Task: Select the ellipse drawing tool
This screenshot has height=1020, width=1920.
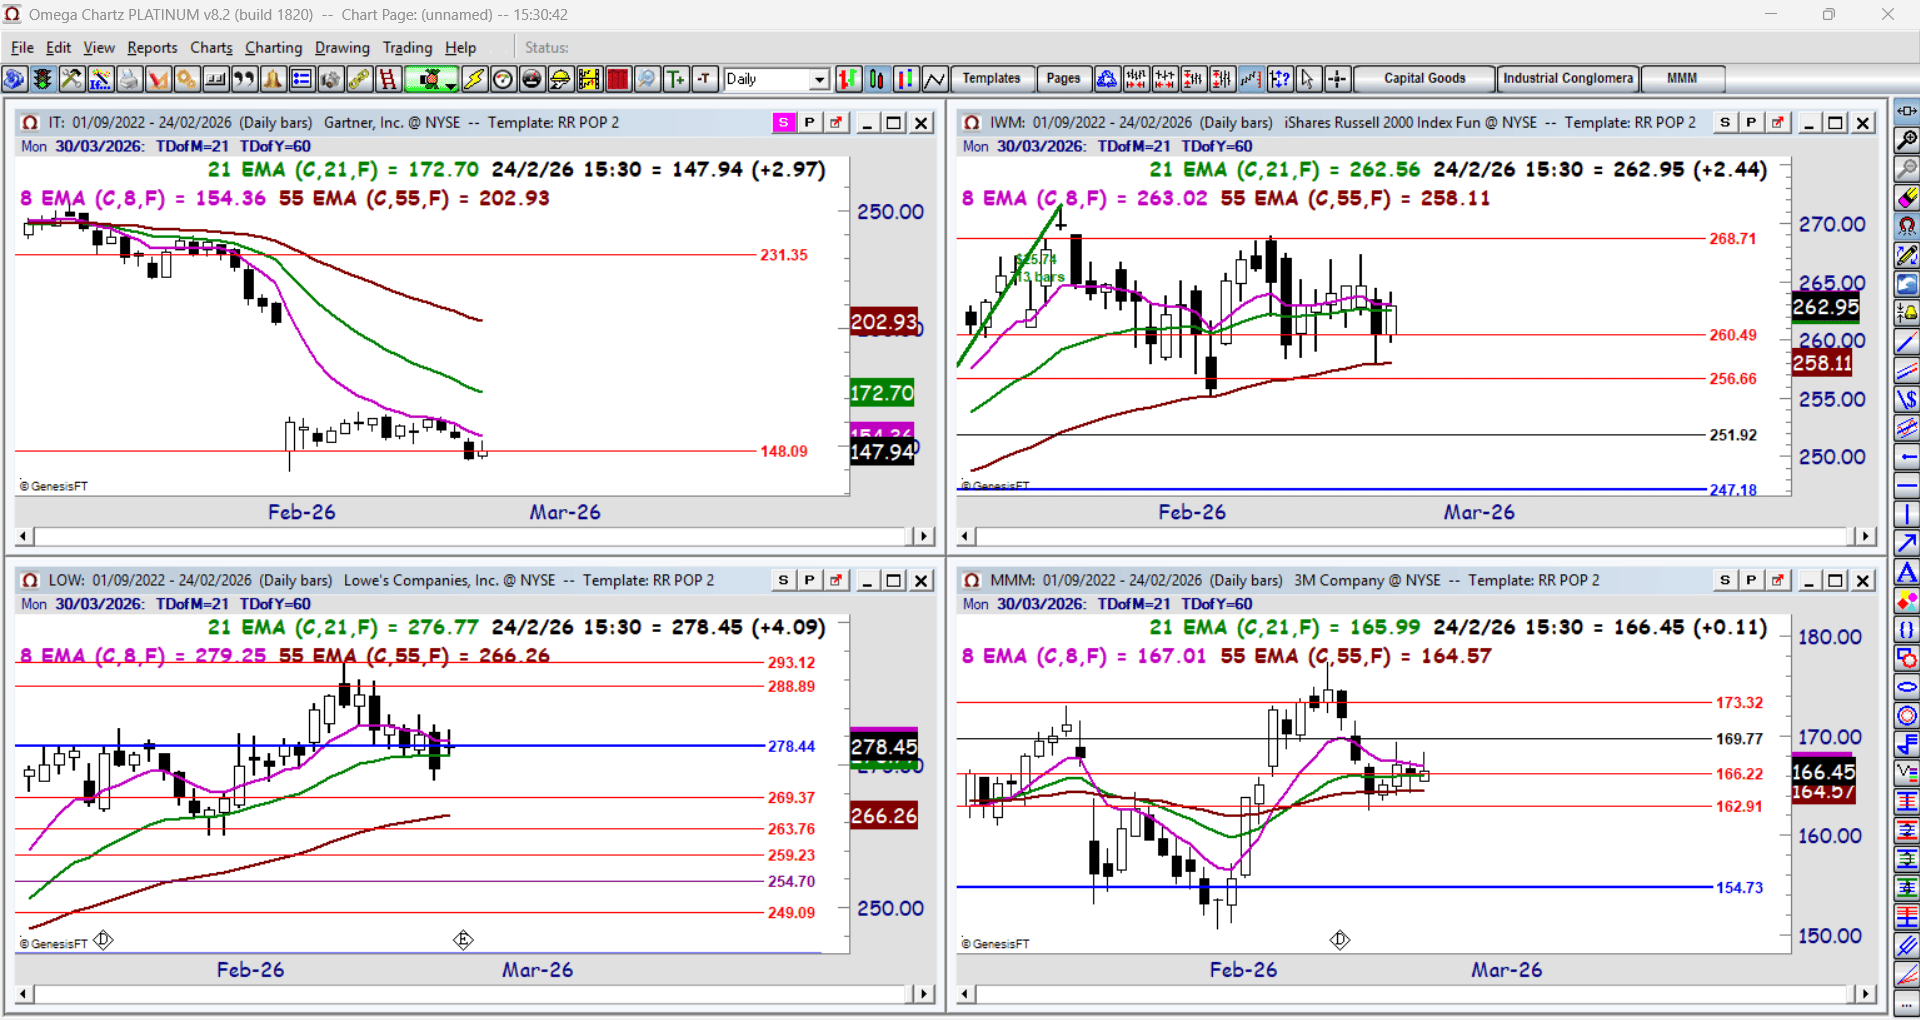Action: (1907, 687)
